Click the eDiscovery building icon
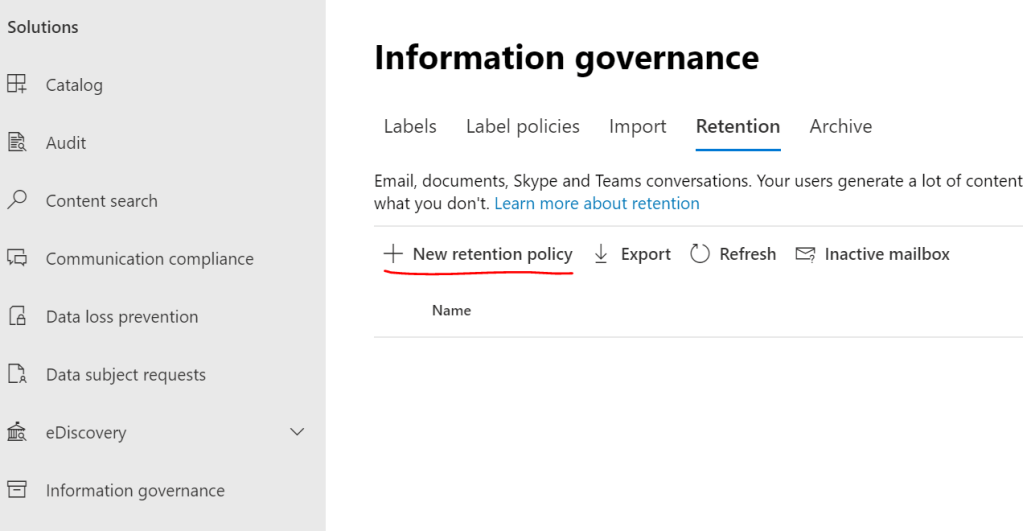 click(17, 433)
